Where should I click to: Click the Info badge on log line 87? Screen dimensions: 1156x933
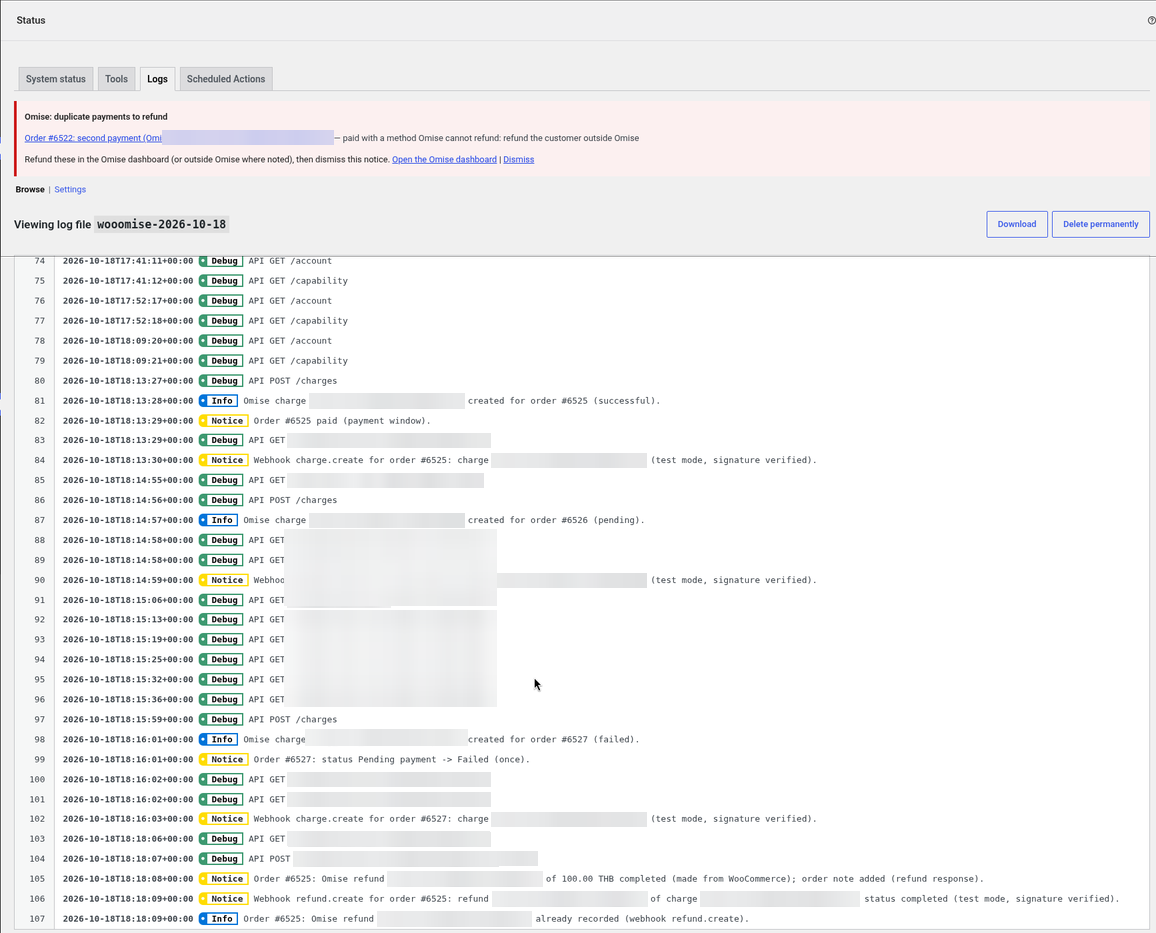coord(218,520)
